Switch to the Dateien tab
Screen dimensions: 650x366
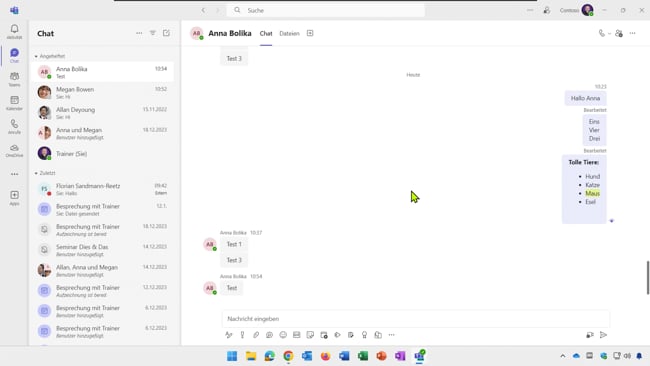click(x=289, y=33)
